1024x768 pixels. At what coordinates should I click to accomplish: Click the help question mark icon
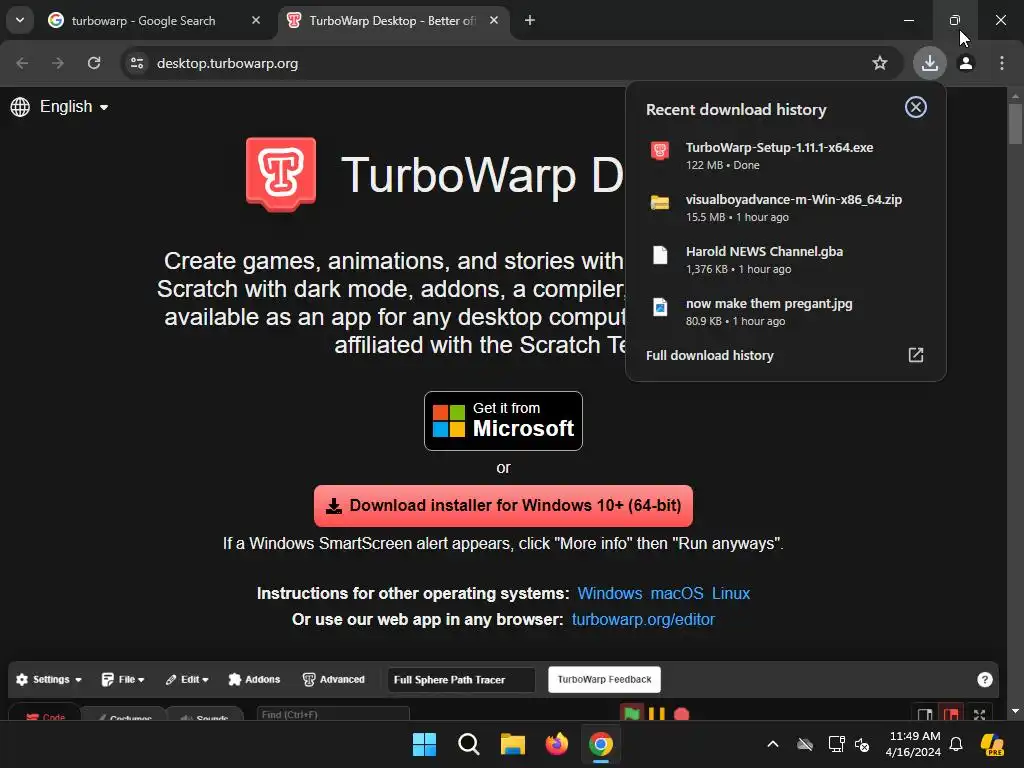pos(985,679)
